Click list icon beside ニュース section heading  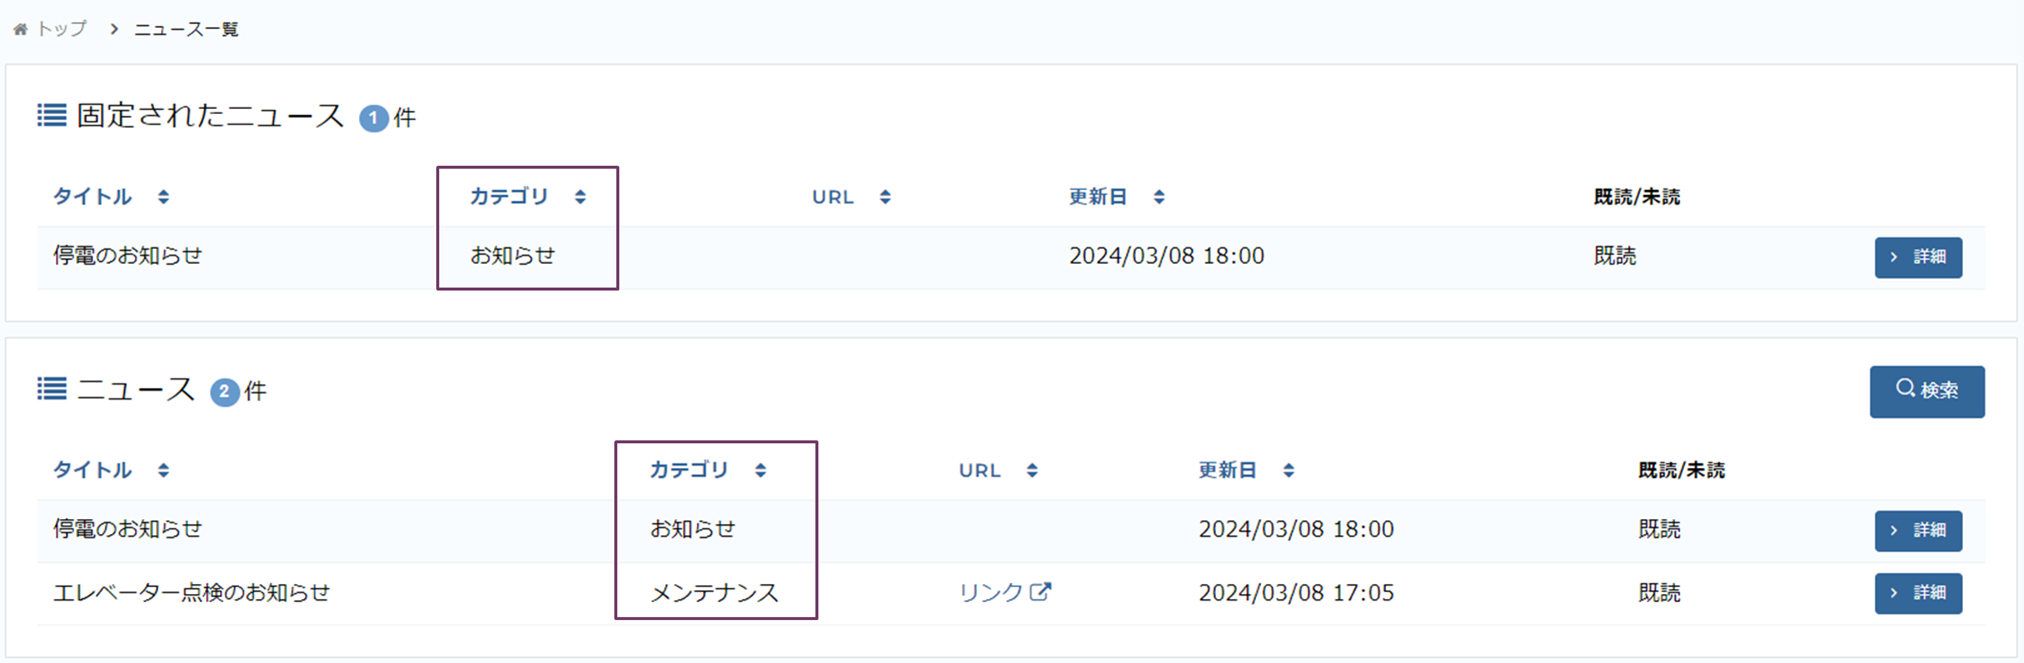(52, 389)
